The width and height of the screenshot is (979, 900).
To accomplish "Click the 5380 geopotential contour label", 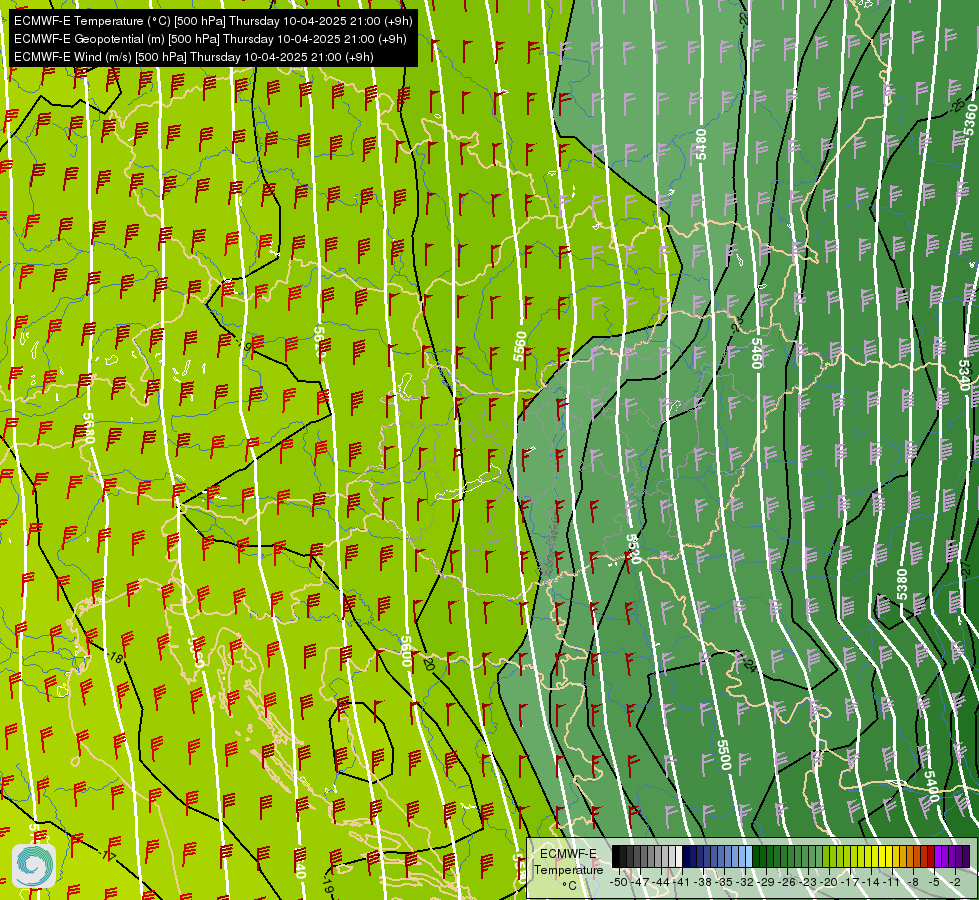I will (902, 584).
